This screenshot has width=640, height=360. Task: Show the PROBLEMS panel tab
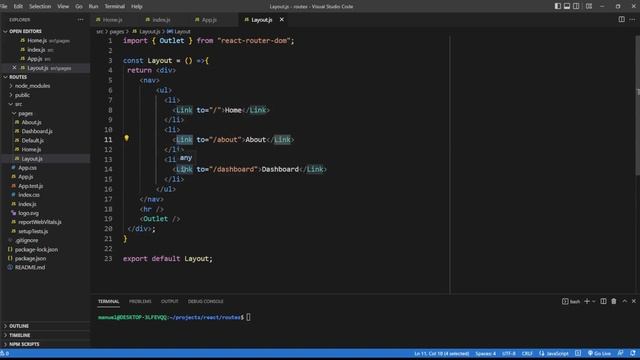click(140, 301)
